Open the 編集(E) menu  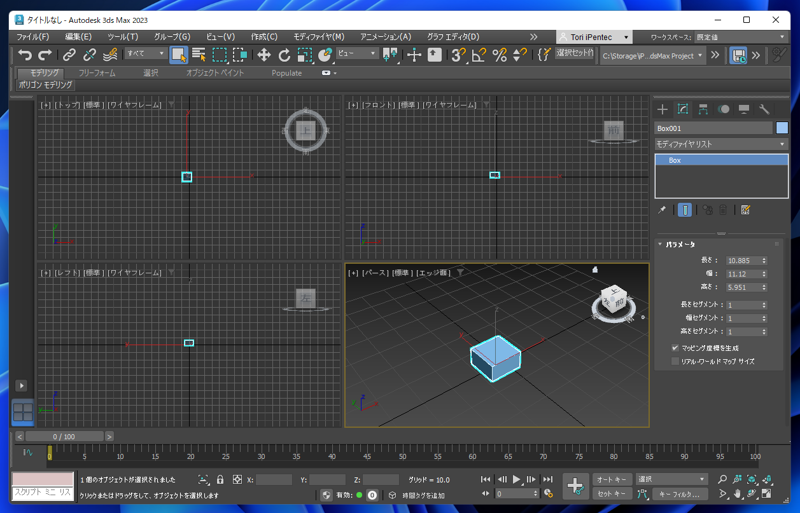click(78, 37)
